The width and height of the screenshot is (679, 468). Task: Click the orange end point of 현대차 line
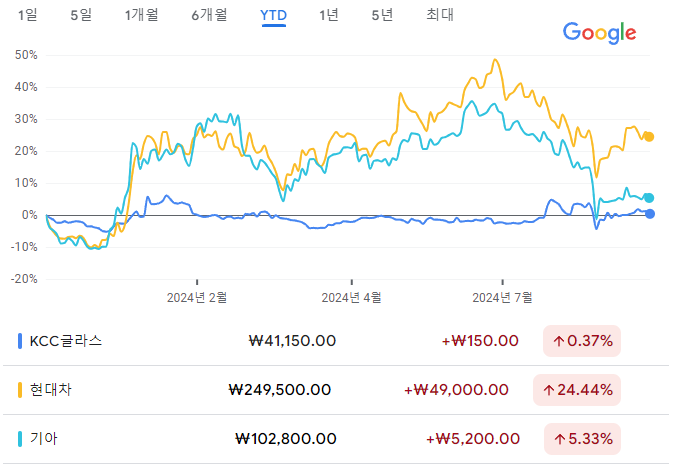point(649,137)
